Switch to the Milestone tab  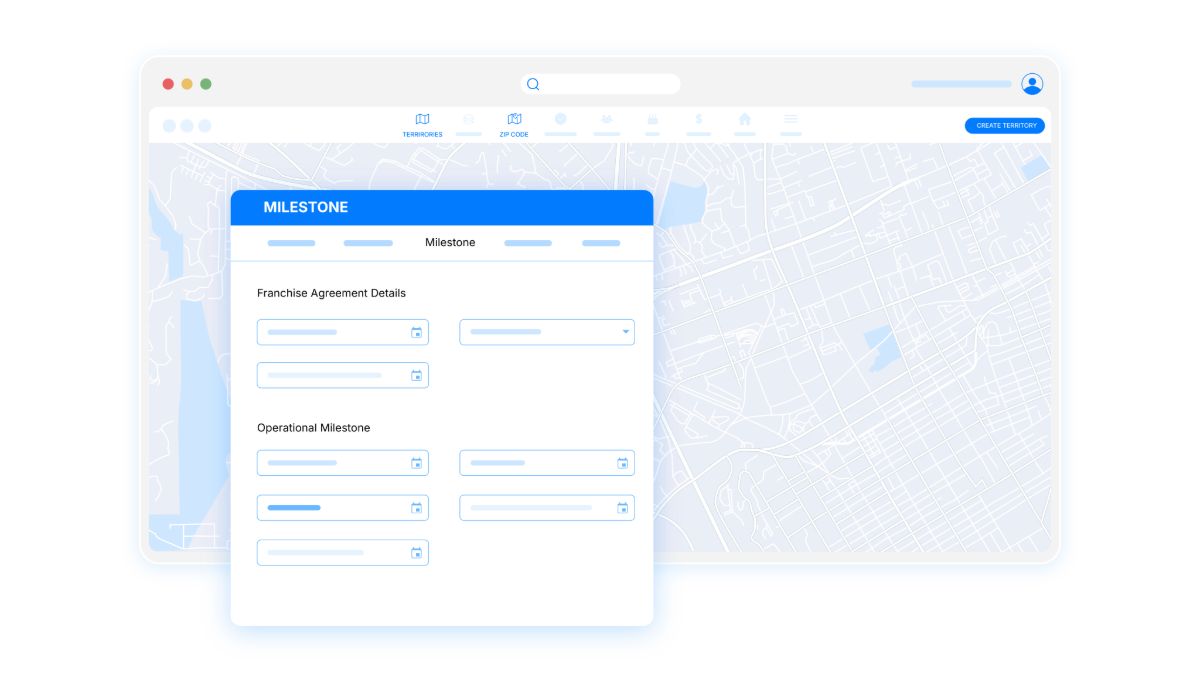pos(450,243)
